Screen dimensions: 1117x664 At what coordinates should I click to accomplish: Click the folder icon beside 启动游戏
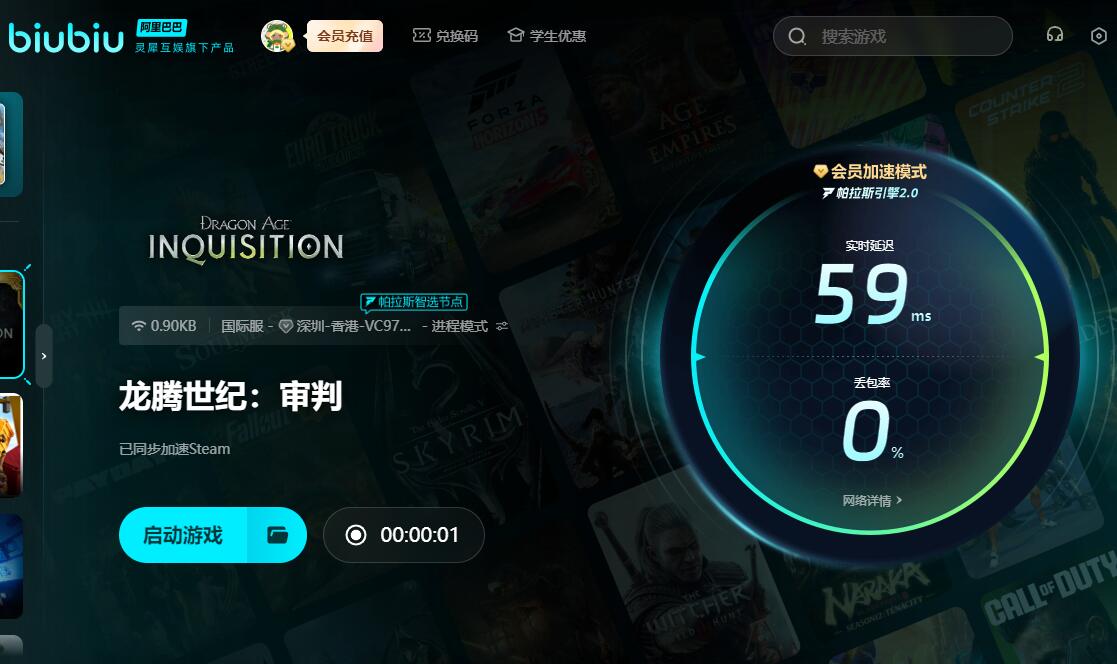tap(277, 535)
